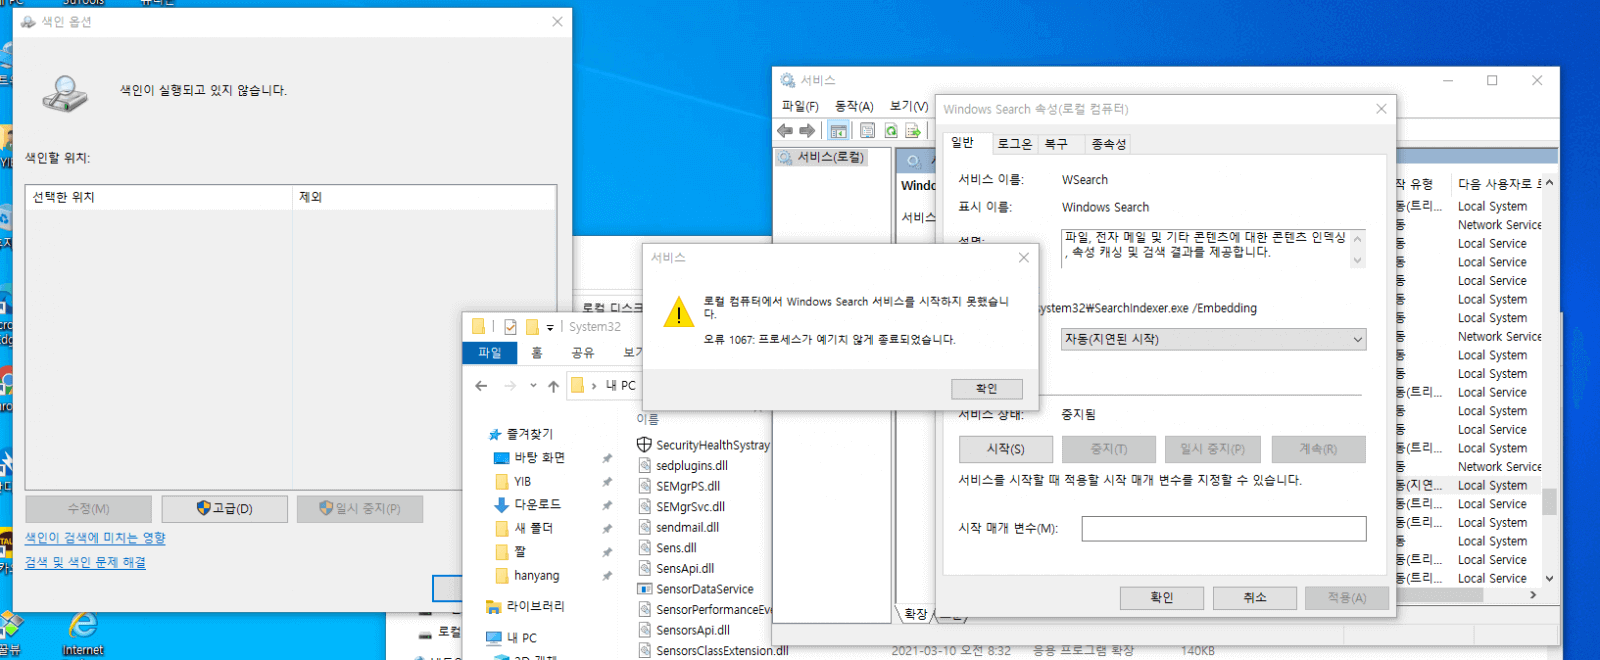Open the 새 폴더 folder in navigation pane
The image size is (1600, 660).
524,528
